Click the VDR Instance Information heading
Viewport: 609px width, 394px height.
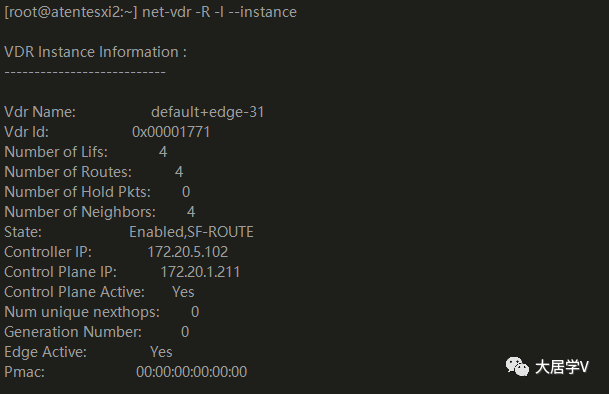pyautogui.click(x=96, y=52)
